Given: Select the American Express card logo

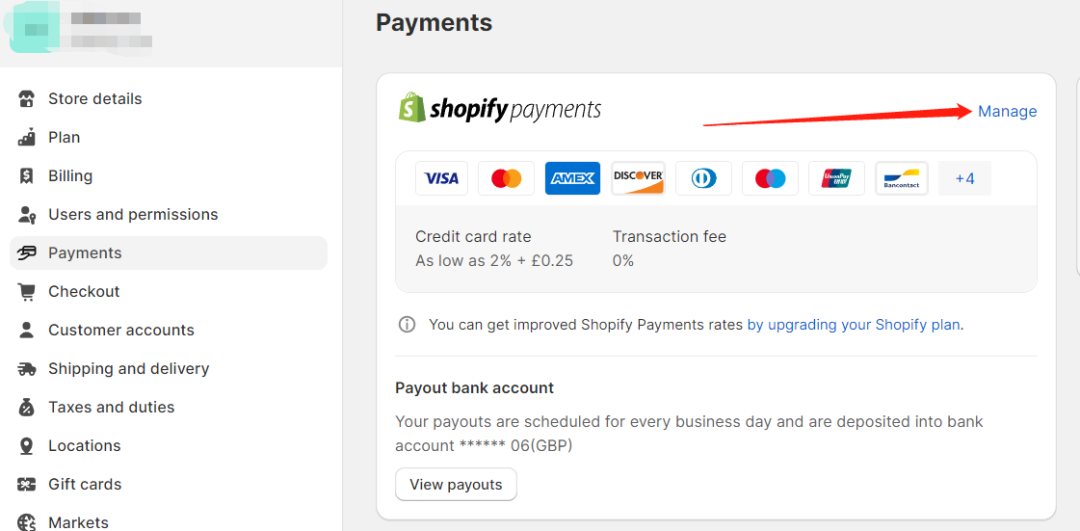Looking at the screenshot, I should (x=572, y=178).
